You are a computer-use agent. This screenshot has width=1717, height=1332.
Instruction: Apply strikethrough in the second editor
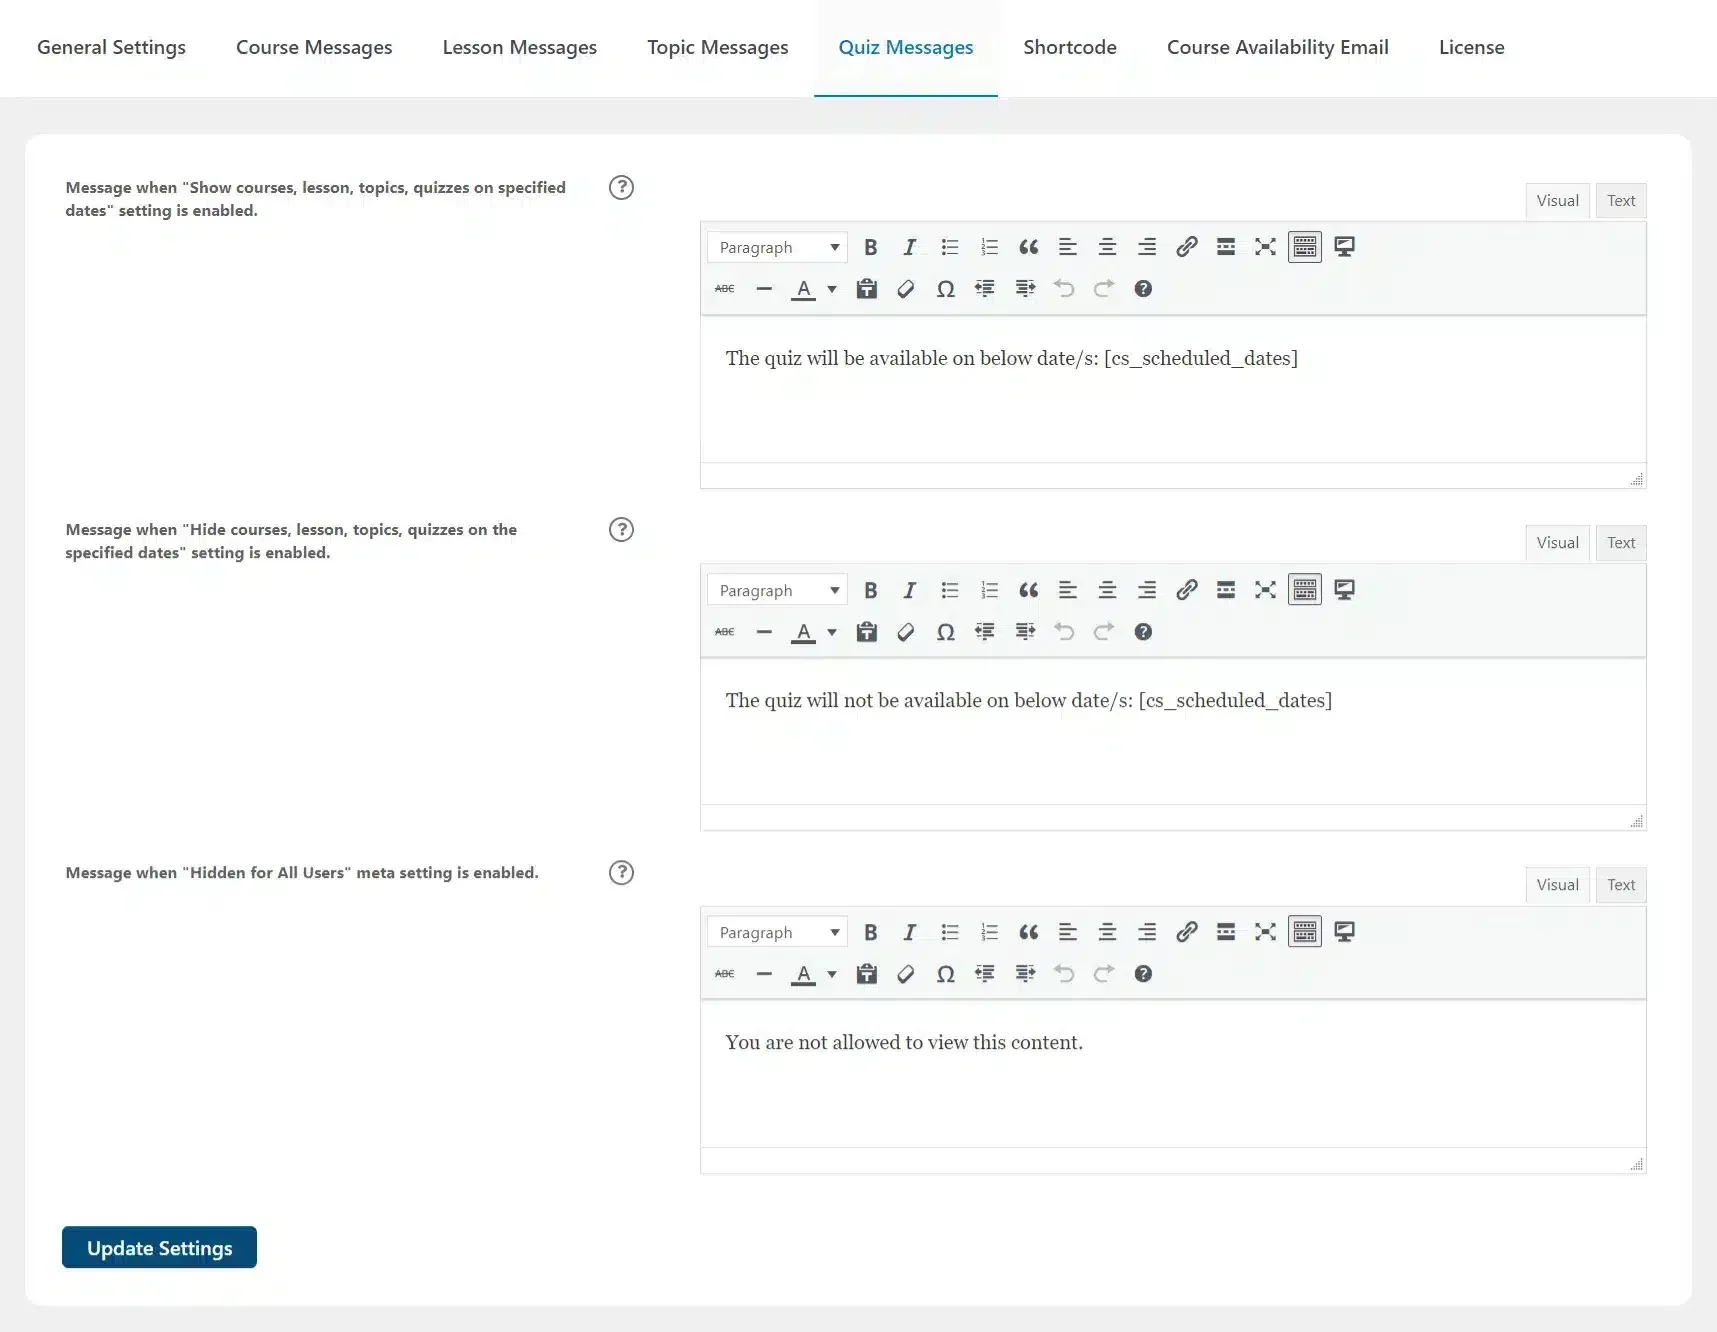(724, 631)
